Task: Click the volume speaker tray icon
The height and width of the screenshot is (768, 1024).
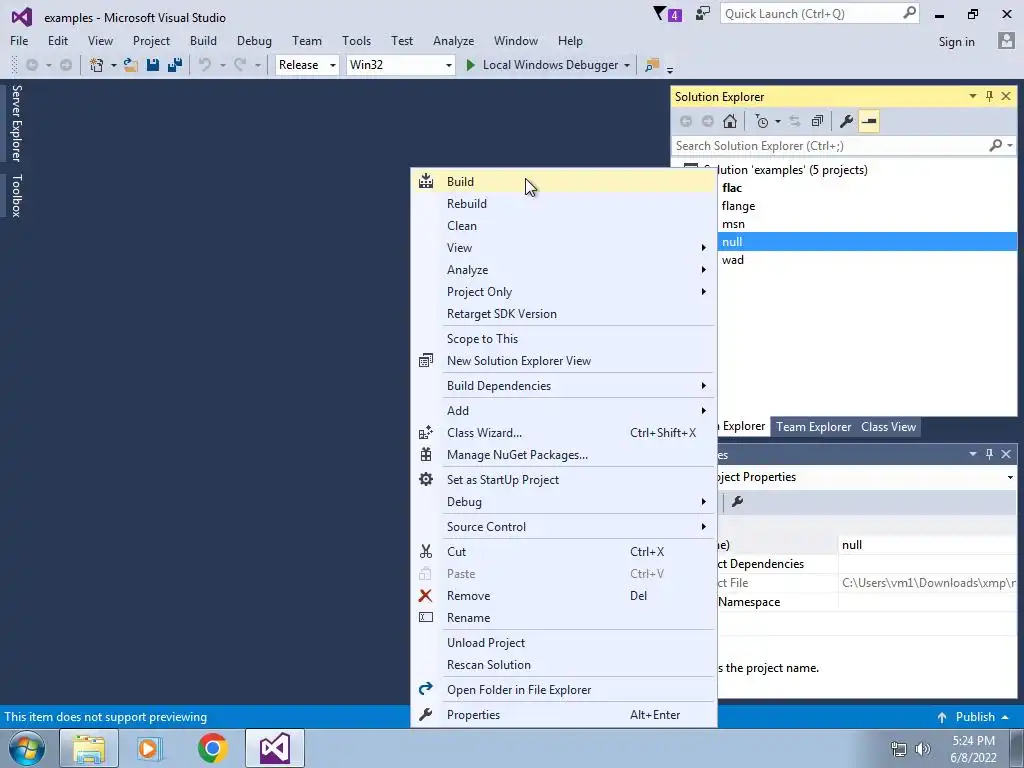Action: pos(922,749)
